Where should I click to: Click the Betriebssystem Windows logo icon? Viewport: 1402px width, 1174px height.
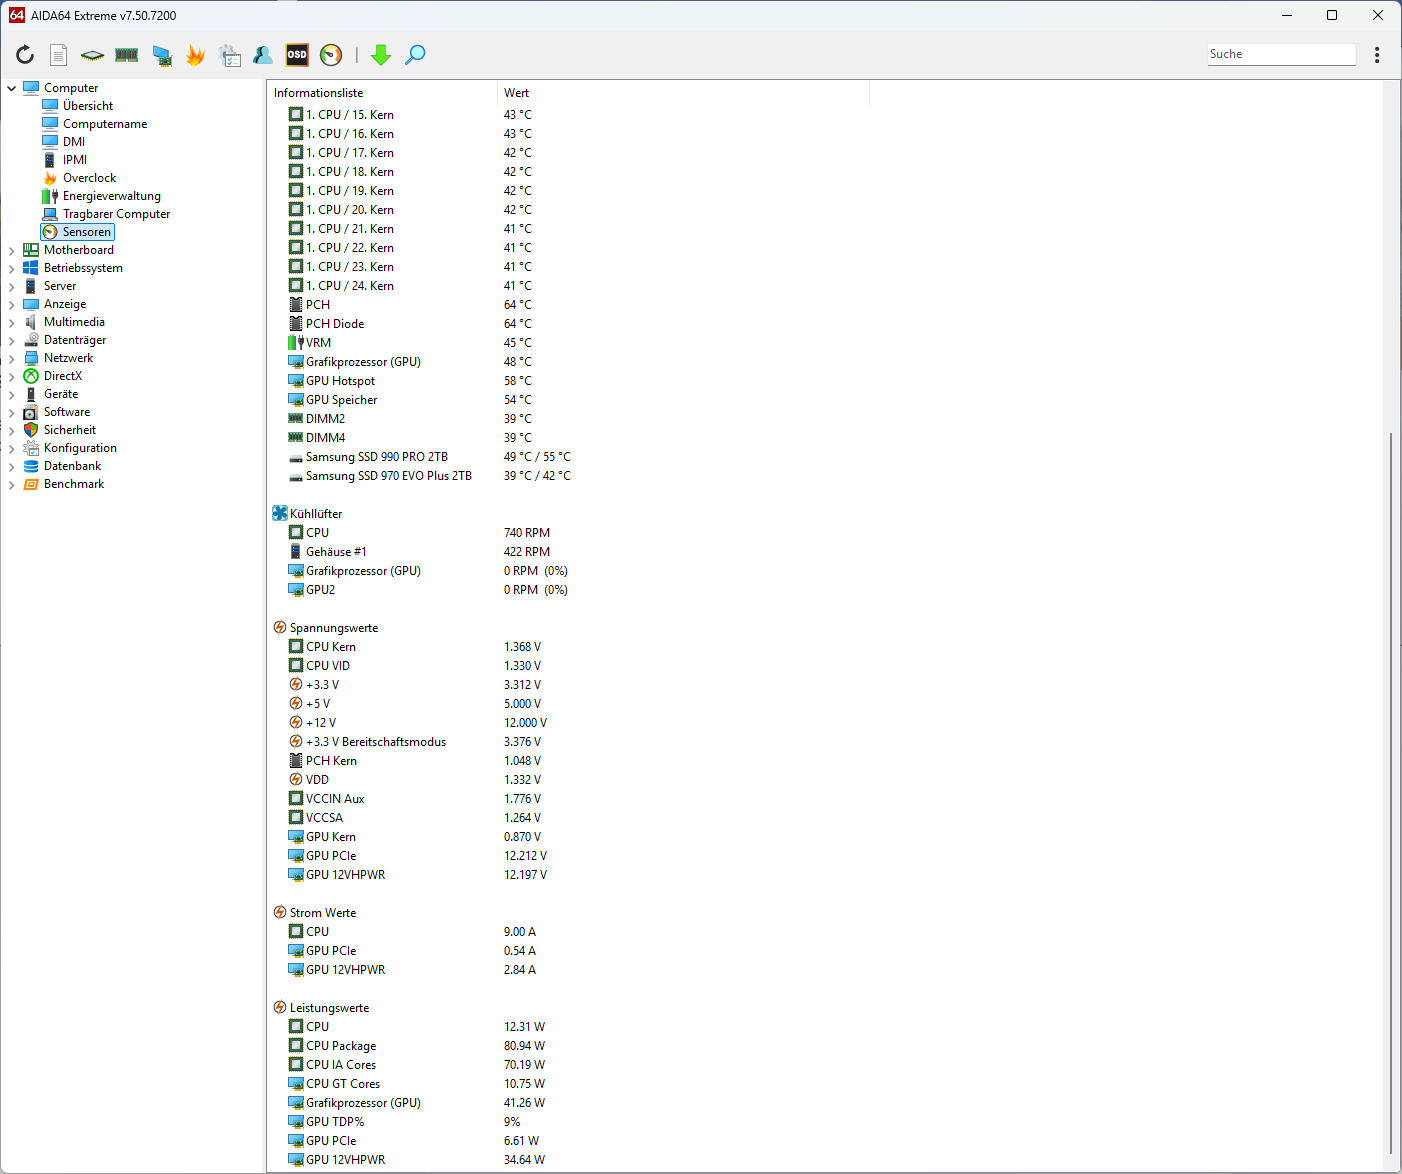(31, 268)
